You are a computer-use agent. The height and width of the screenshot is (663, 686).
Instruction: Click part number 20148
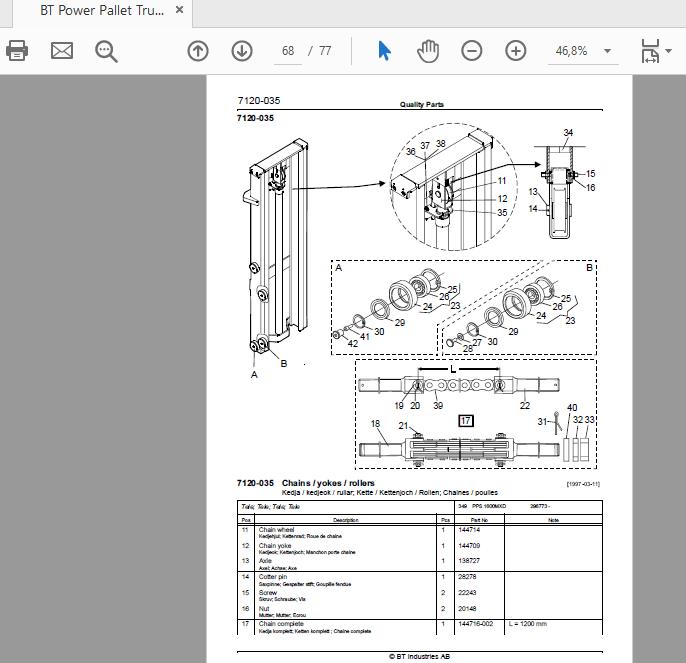click(467, 609)
